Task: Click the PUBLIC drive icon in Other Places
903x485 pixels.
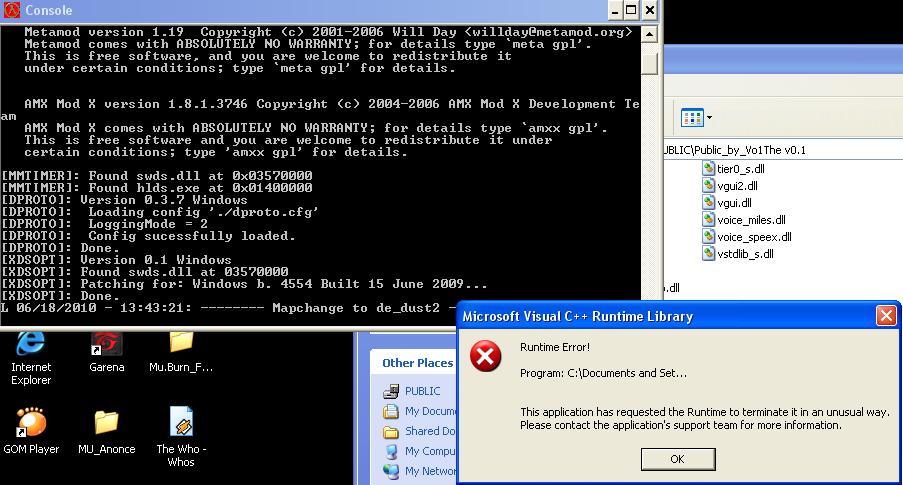Action: point(391,391)
